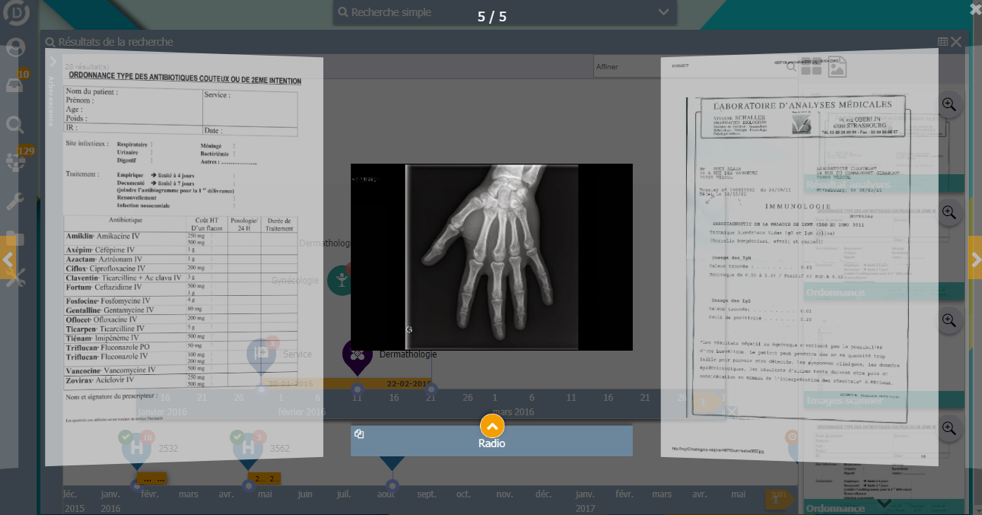Click the H marker labelled 3562

(x=248, y=447)
